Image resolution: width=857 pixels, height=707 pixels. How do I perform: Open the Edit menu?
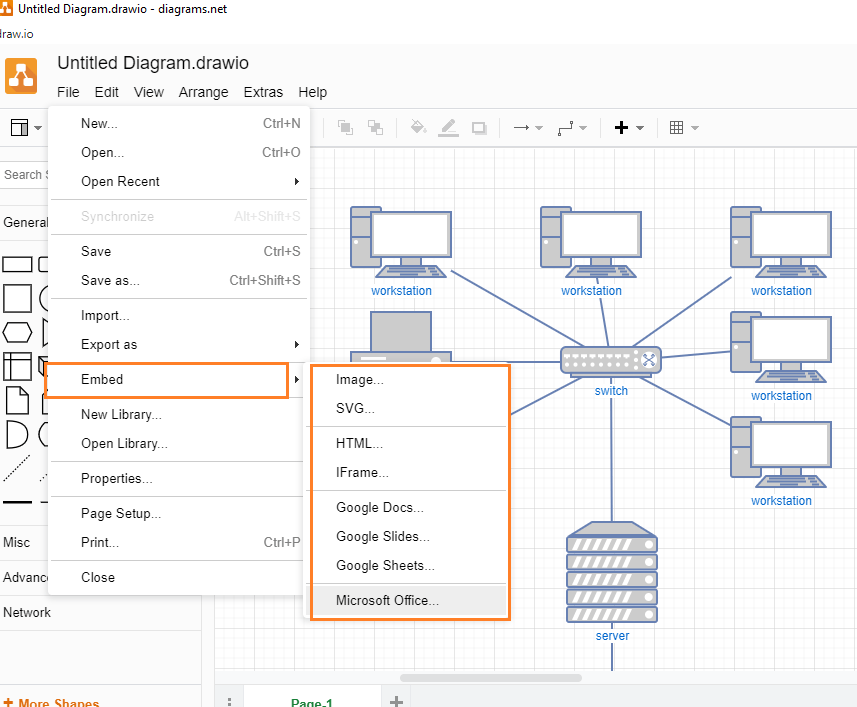pyautogui.click(x=107, y=92)
